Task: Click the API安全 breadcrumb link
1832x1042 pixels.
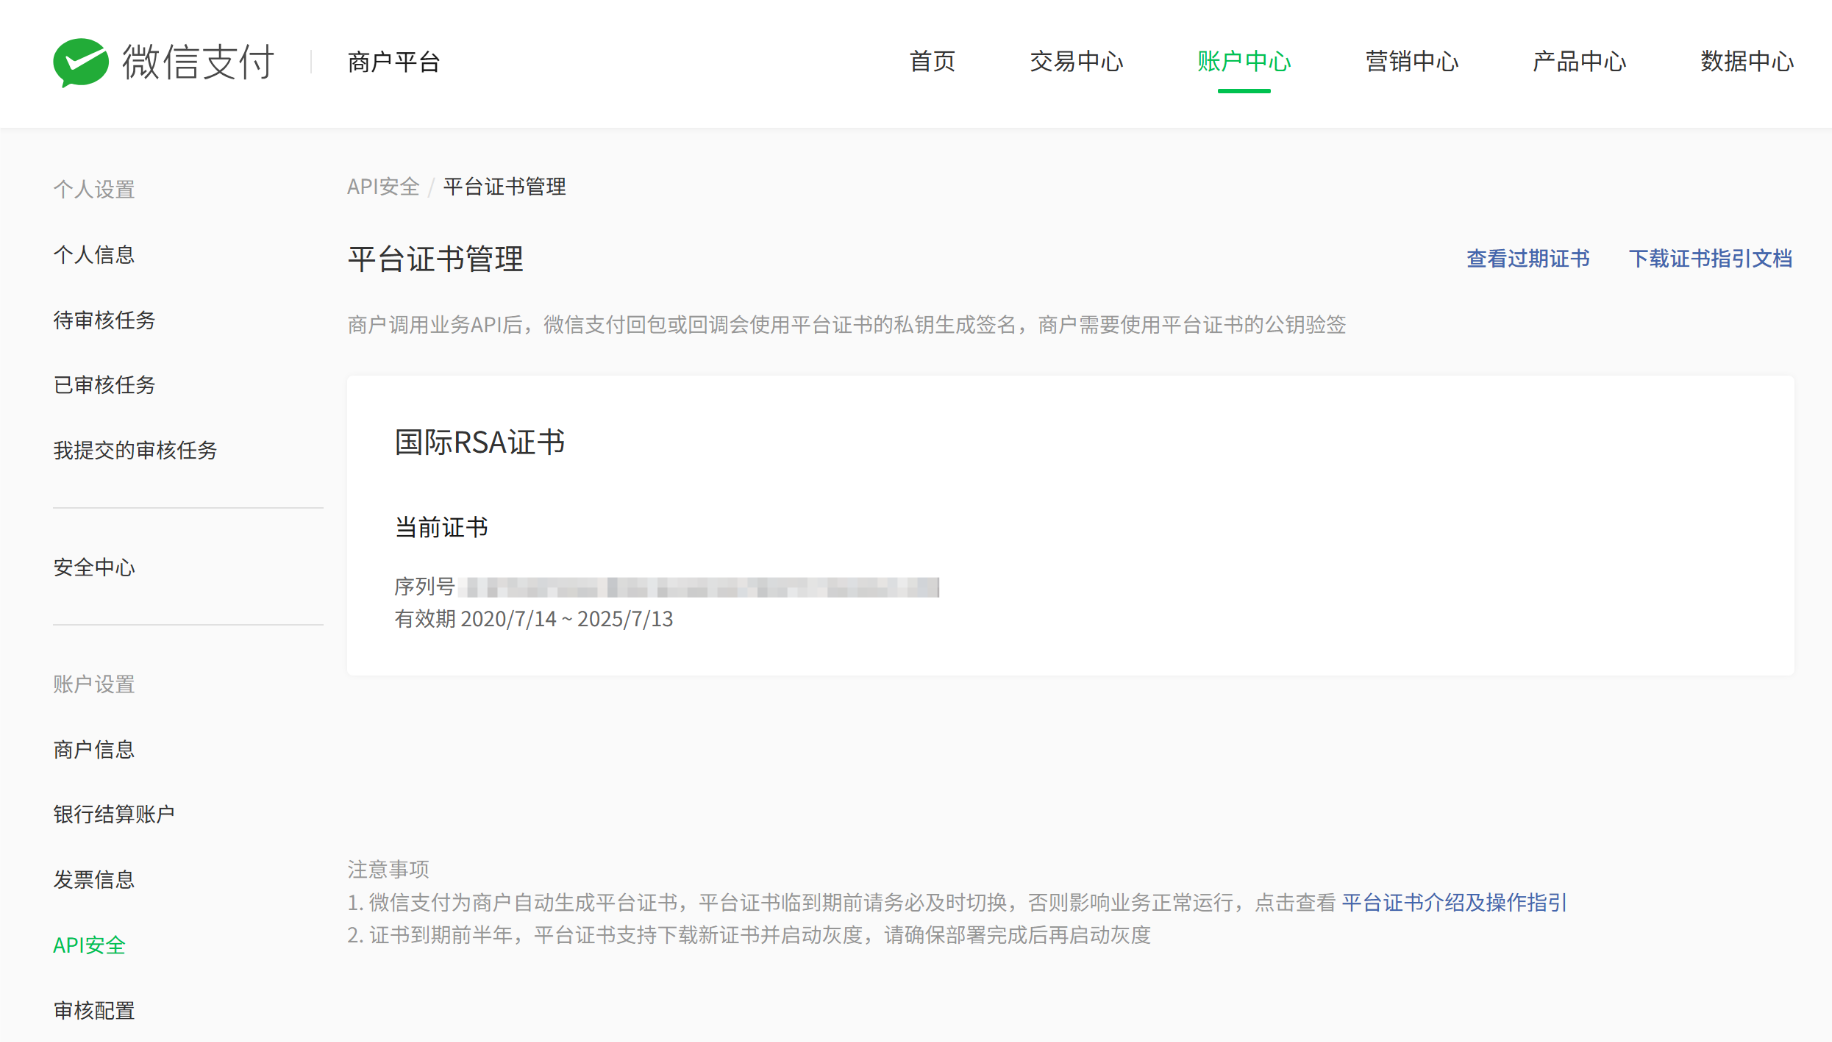Action: tap(383, 187)
